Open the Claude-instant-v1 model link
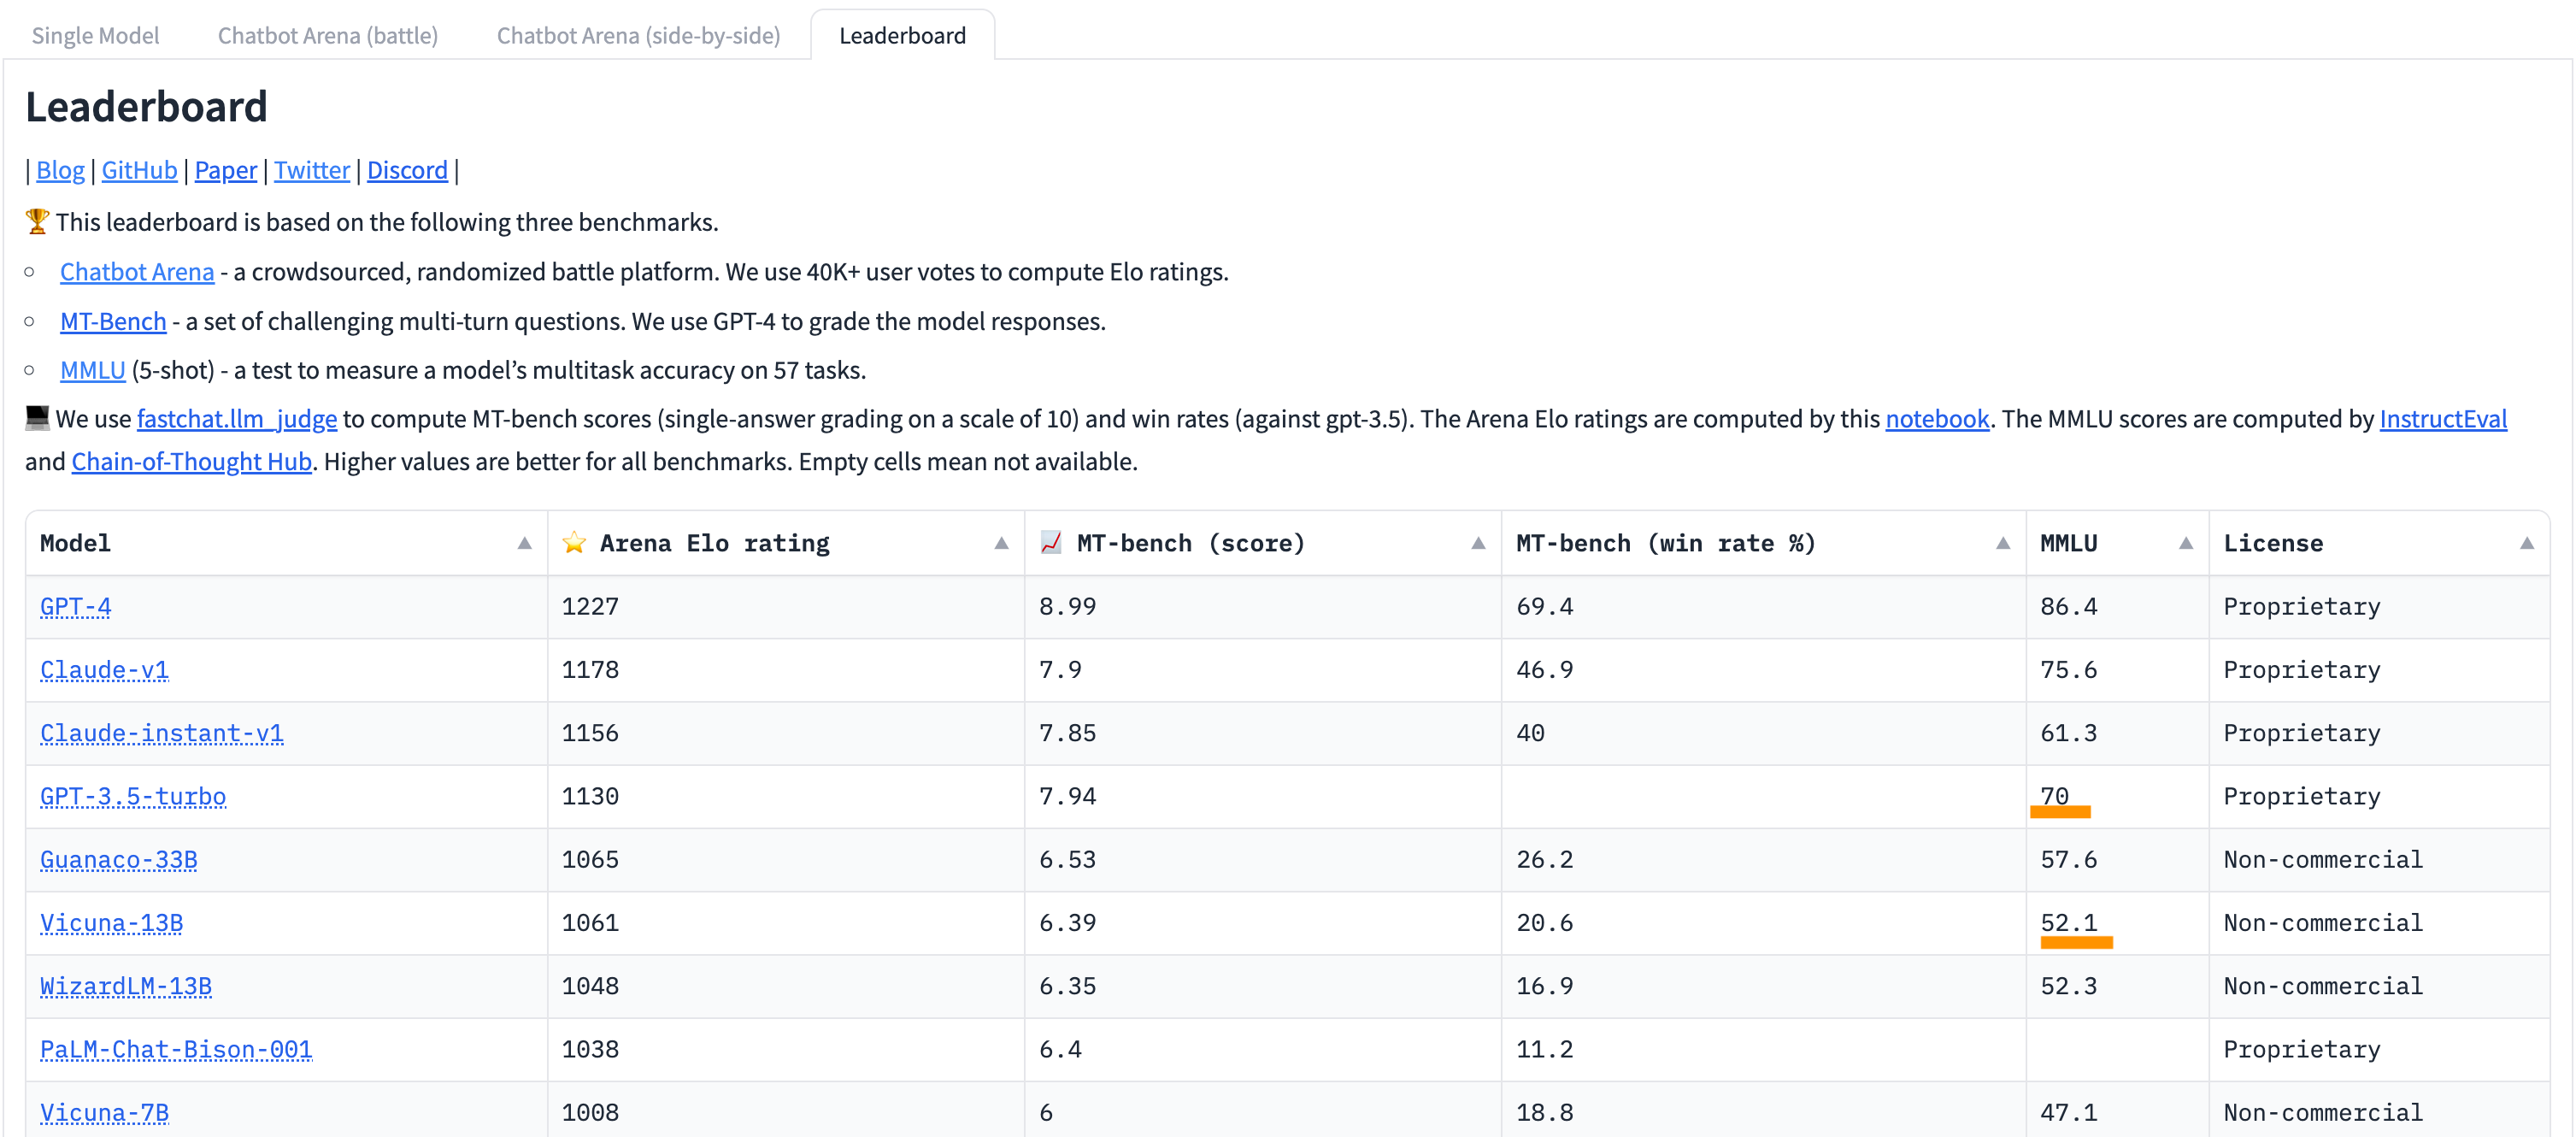This screenshot has width=2576, height=1137. [162, 733]
